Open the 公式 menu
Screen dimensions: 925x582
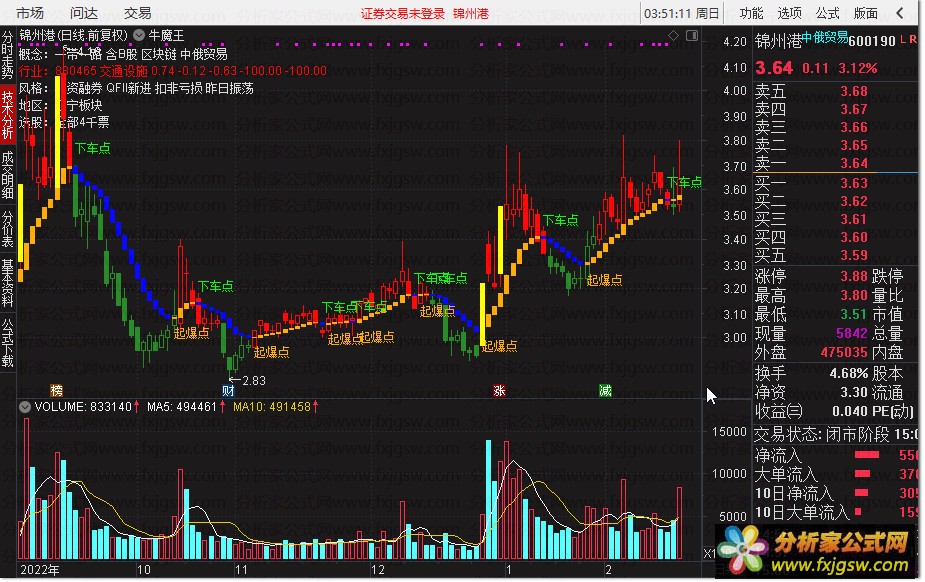827,13
